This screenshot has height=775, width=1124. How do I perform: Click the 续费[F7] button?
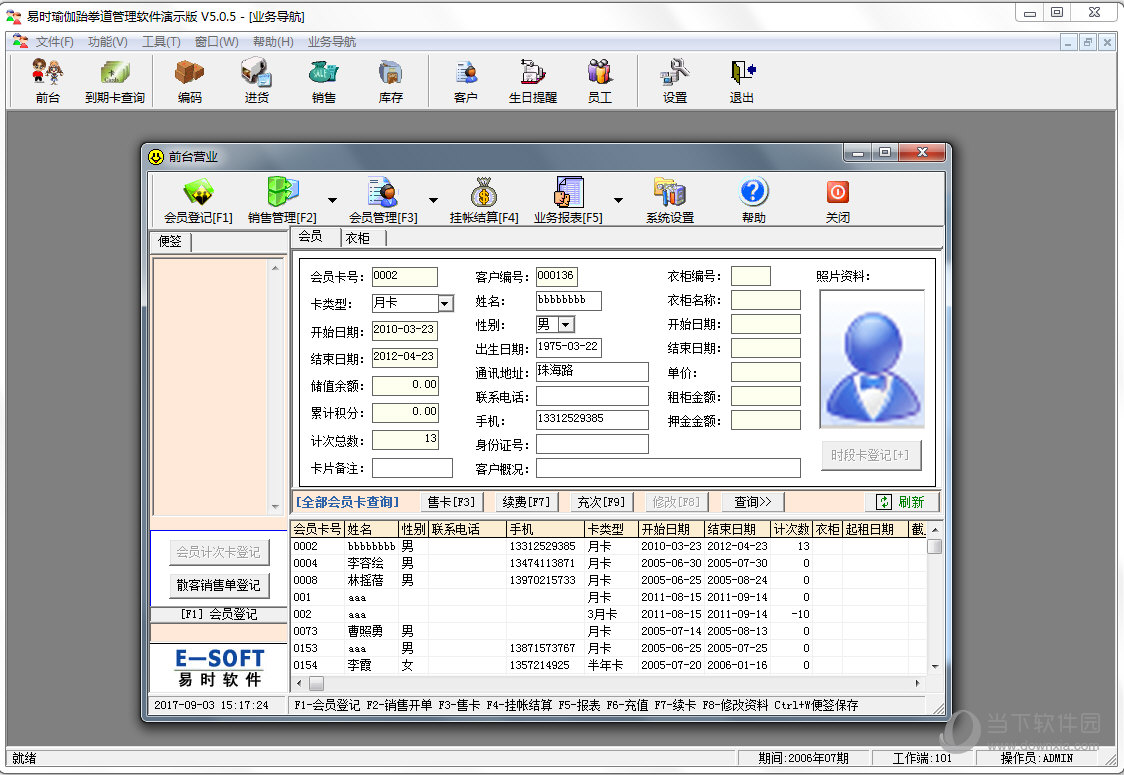526,502
